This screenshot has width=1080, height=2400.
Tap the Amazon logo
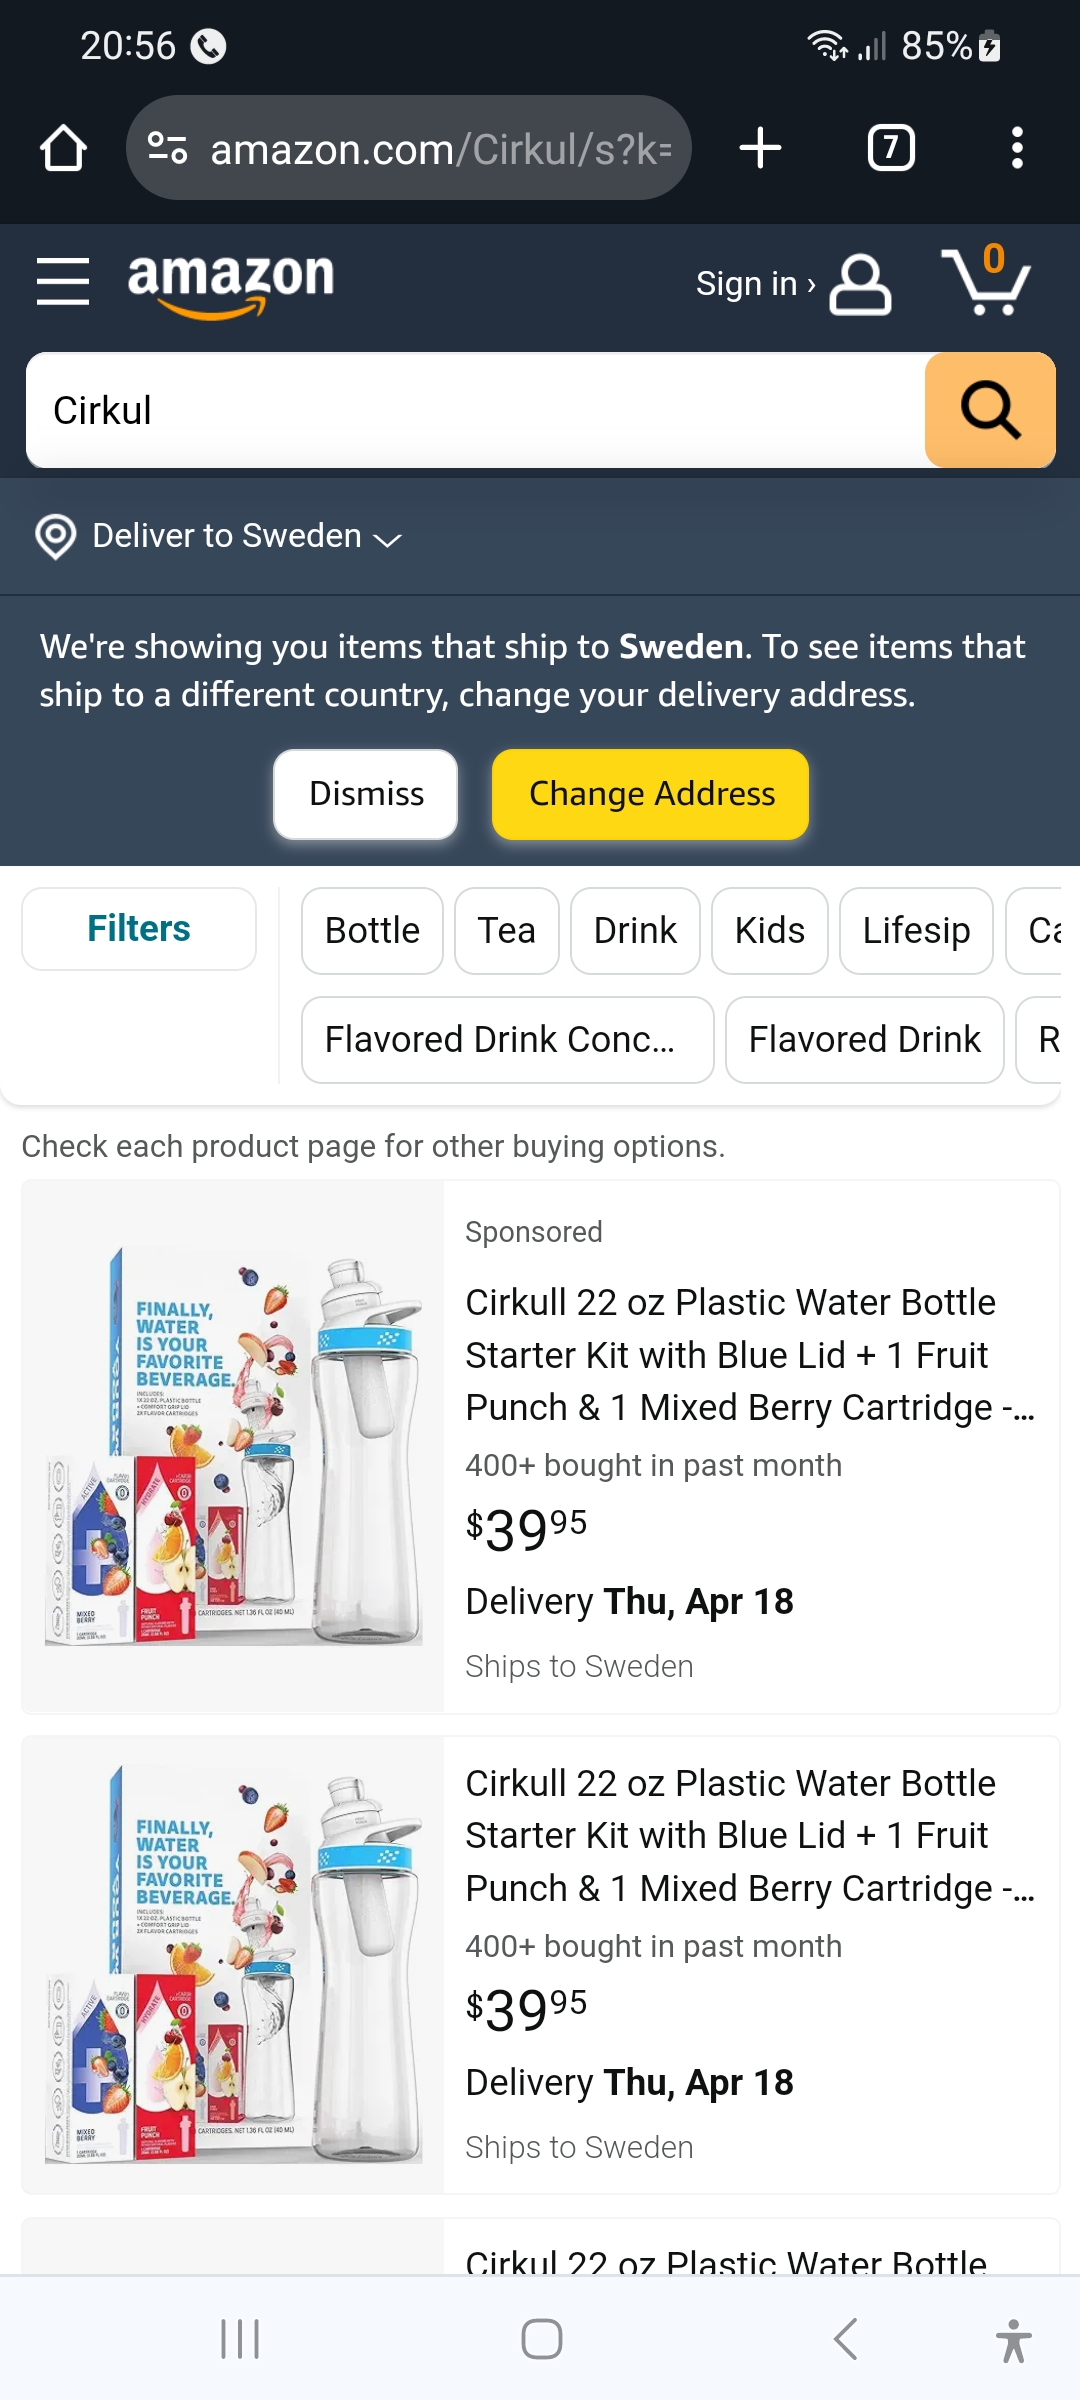(231, 283)
